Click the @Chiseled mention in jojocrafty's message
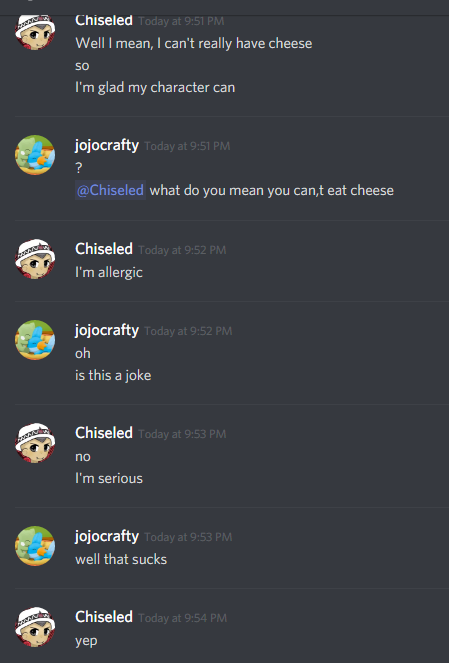This screenshot has width=449, height=663. [x=110, y=190]
